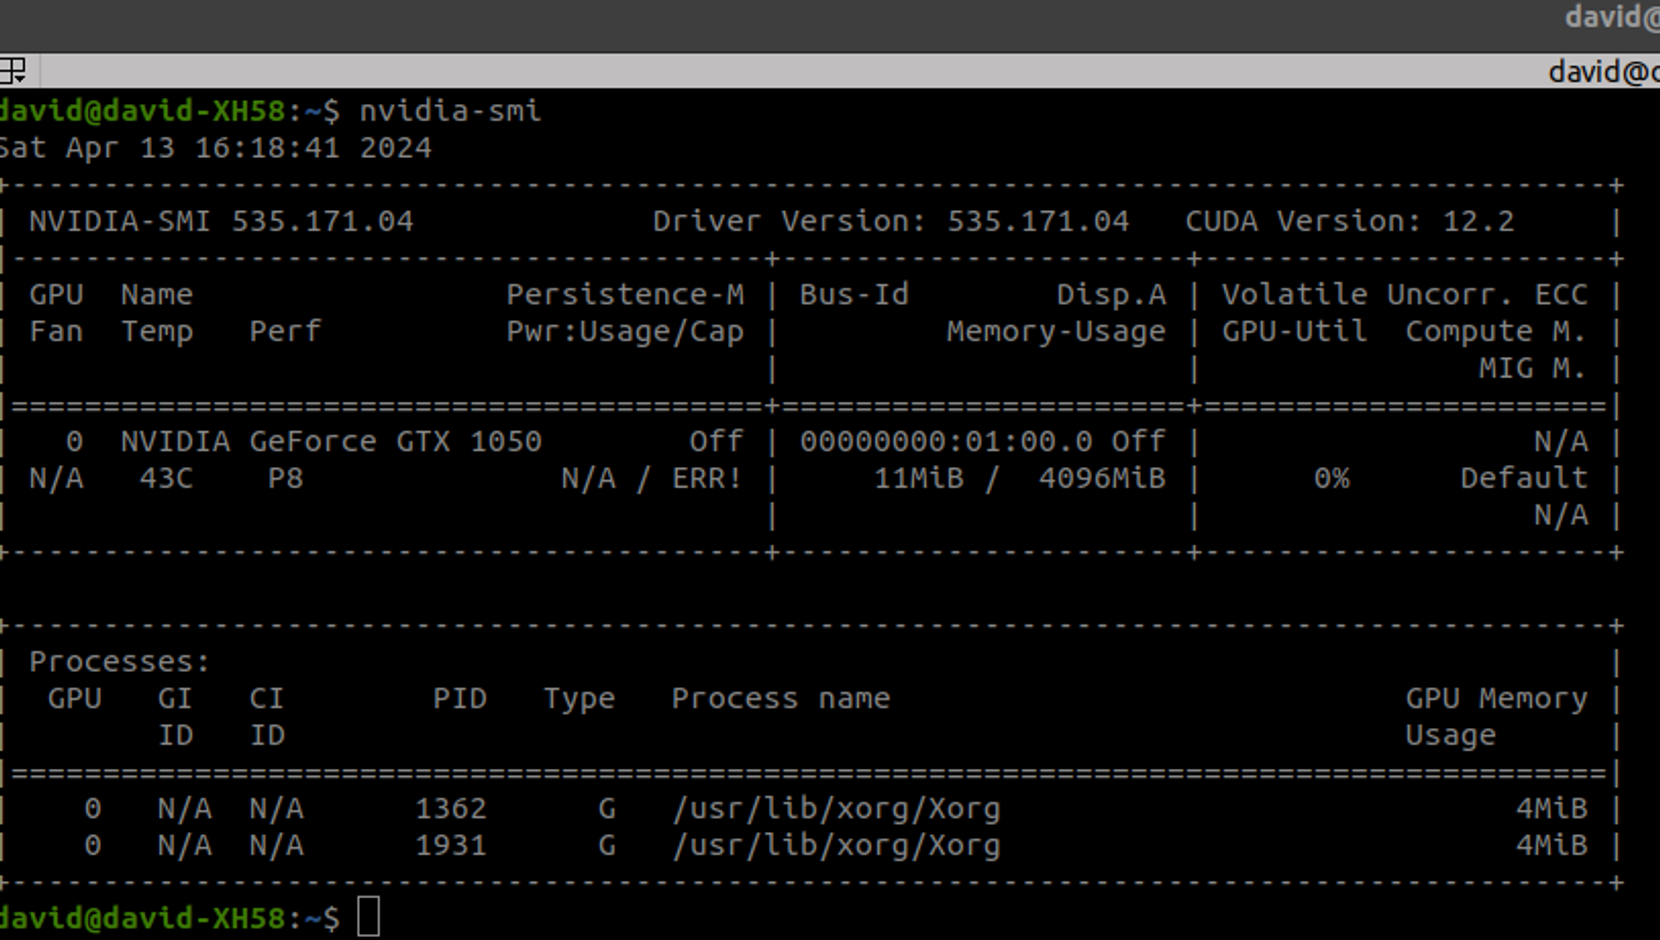This screenshot has width=1660, height=940.
Task: Click the Pwr:Usage/Cap header
Action: point(625,332)
